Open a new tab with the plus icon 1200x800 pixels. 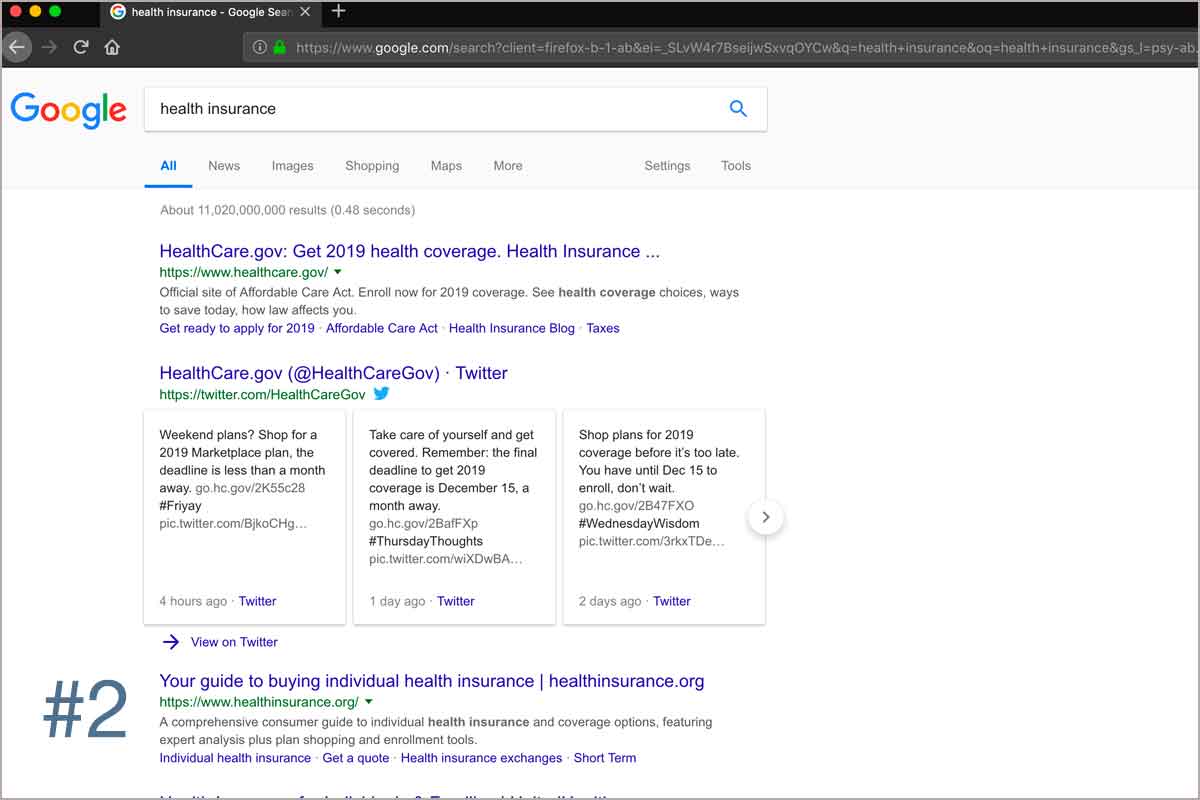coord(338,11)
